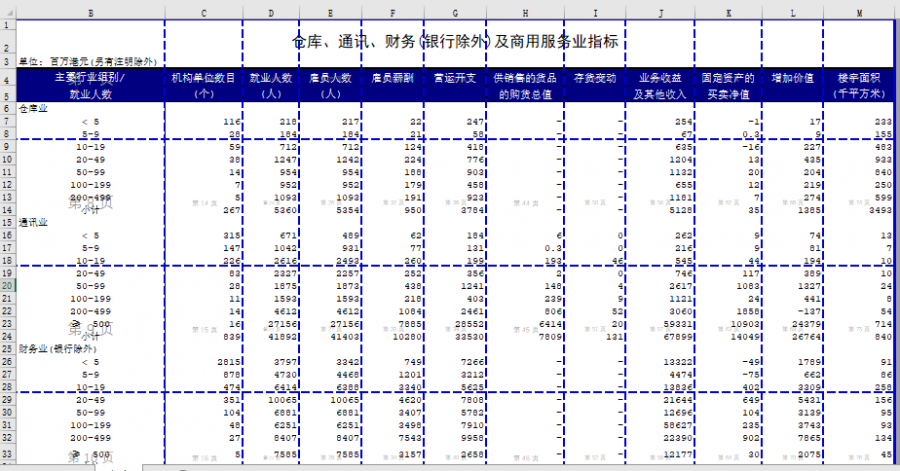Click cell 5128 in row 14

point(680,210)
